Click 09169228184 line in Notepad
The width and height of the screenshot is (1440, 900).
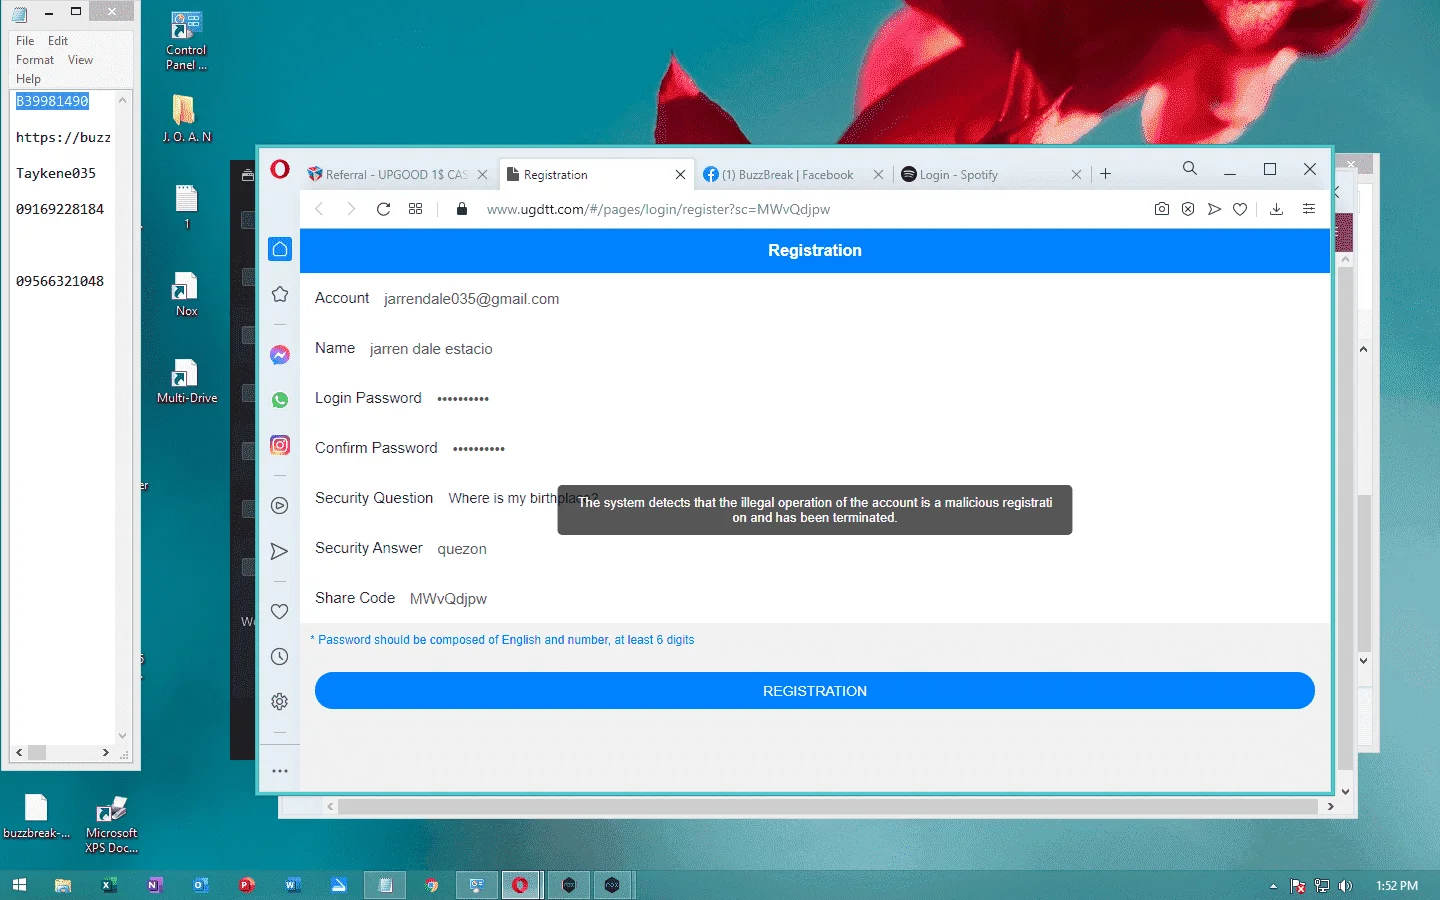click(60, 209)
